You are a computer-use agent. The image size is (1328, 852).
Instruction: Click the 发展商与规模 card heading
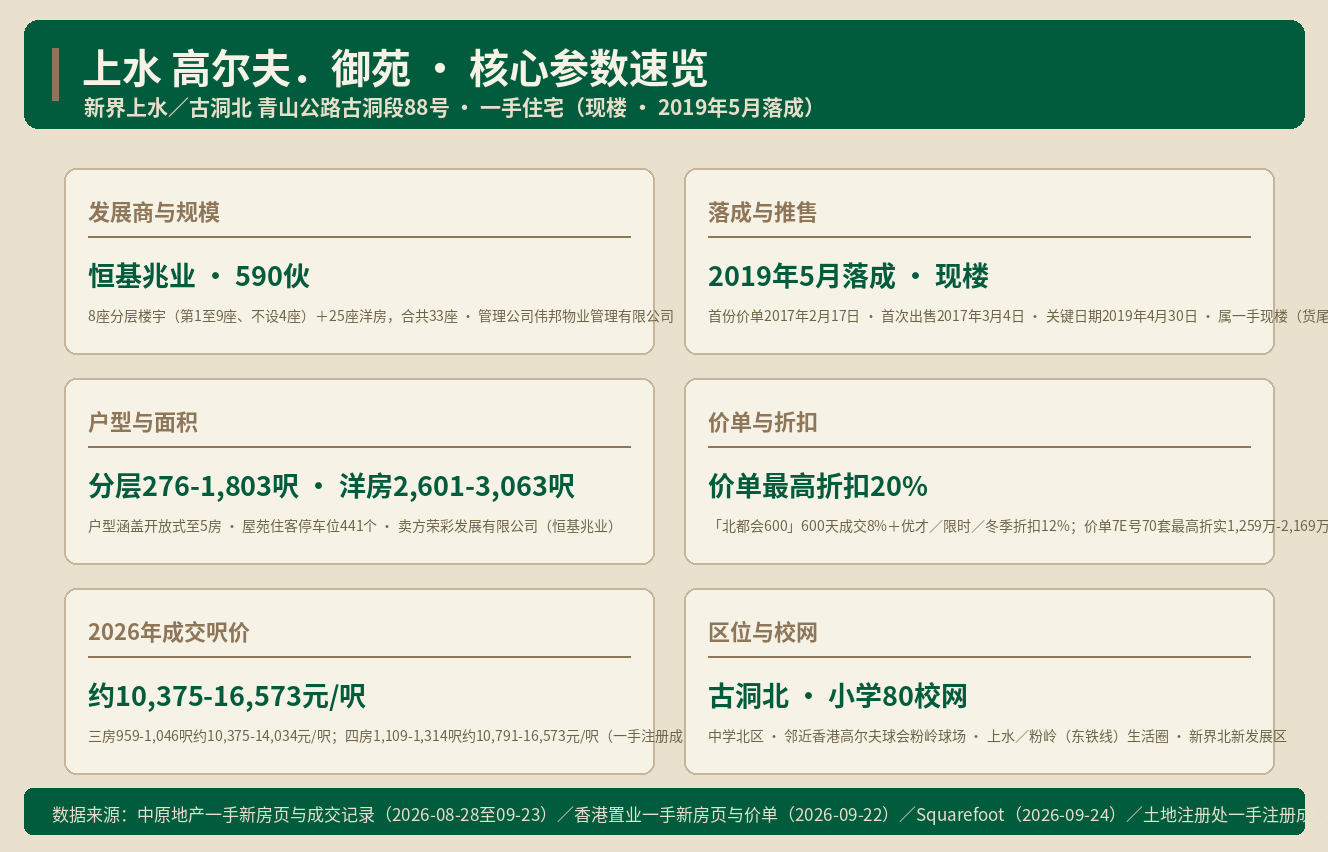click(x=154, y=212)
